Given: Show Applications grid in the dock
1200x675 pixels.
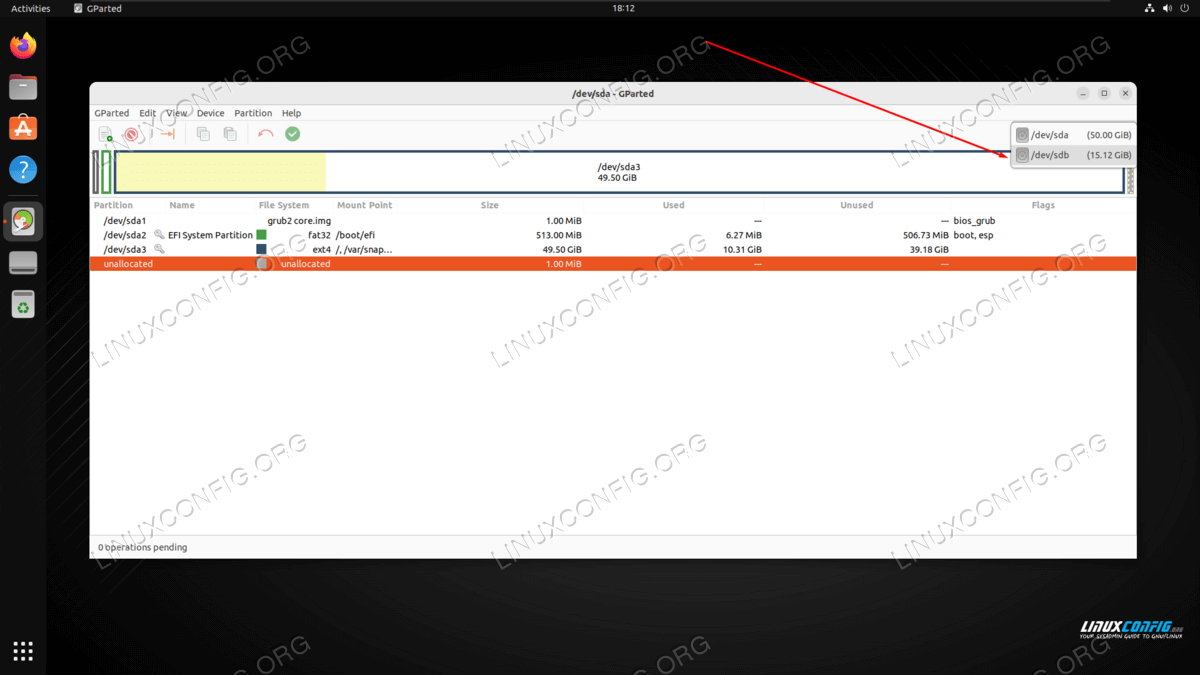Looking at the screenshot, I should coord(23,651).
